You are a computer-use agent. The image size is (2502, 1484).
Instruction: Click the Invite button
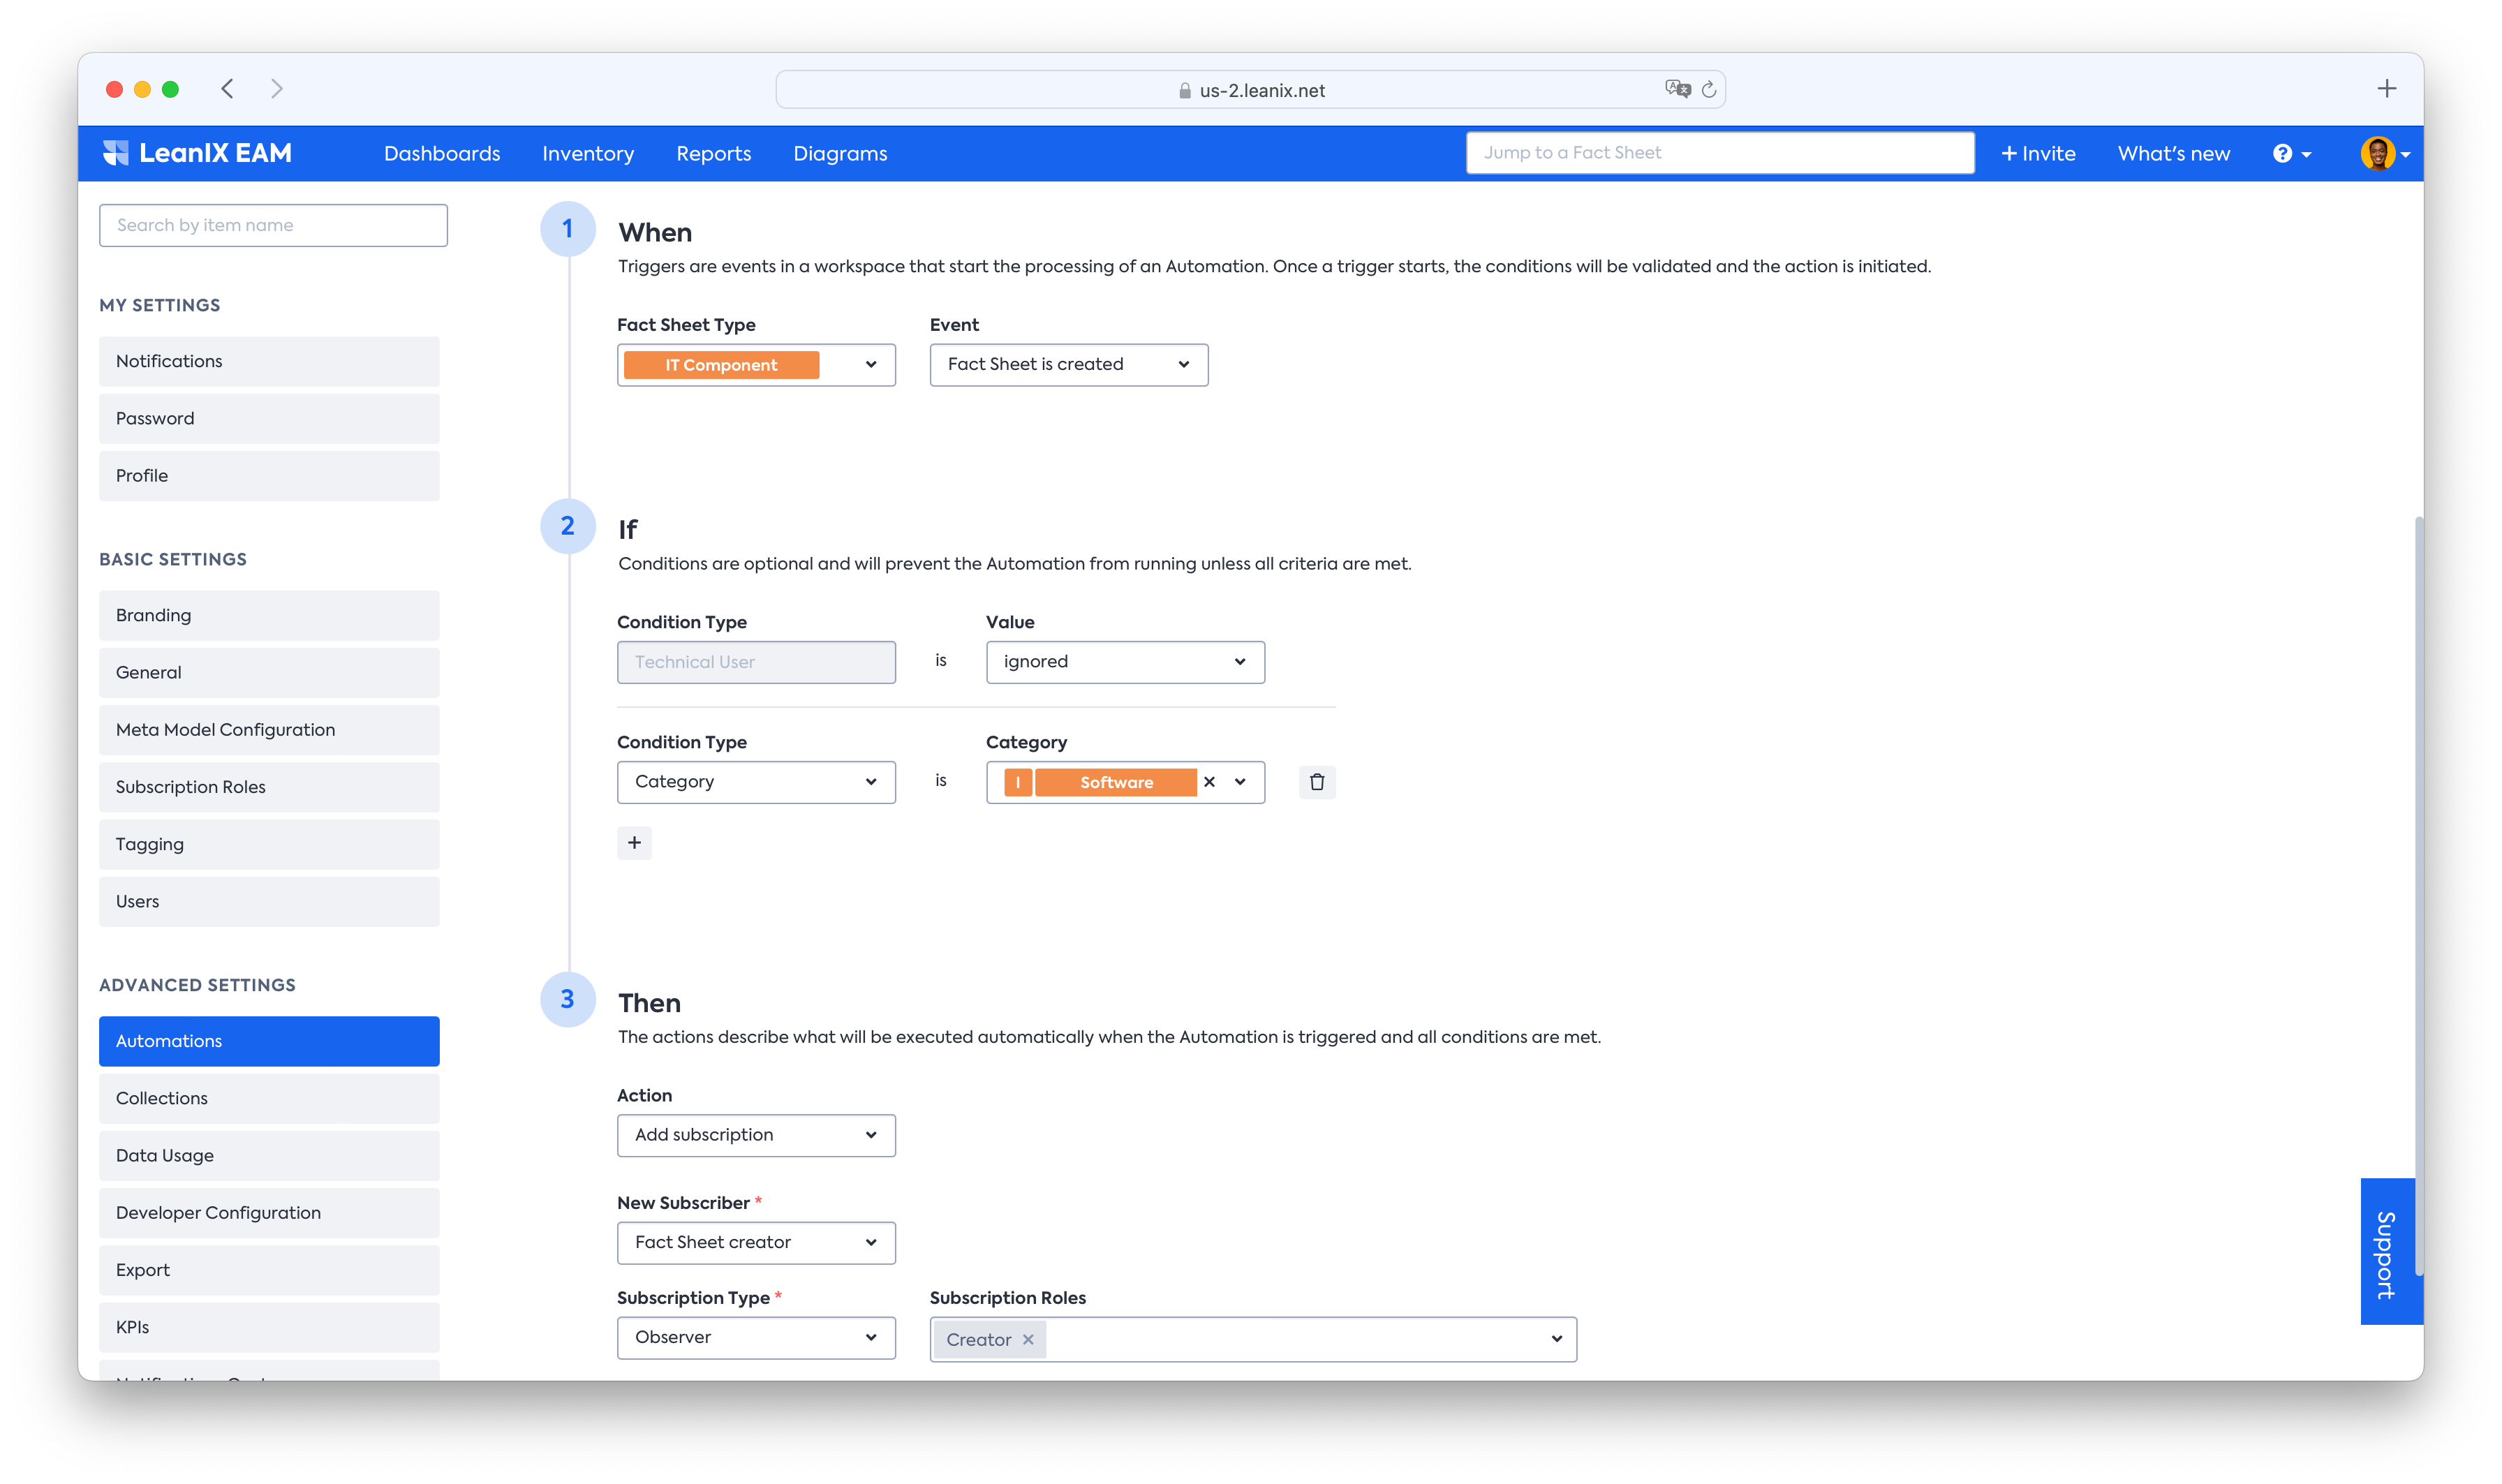coord(2038,154)
